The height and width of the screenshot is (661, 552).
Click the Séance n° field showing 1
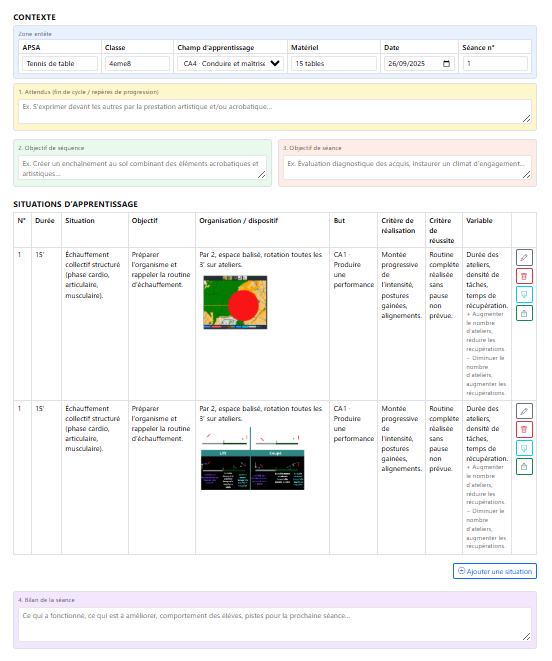pyautogui.click(x=495, y=64)
